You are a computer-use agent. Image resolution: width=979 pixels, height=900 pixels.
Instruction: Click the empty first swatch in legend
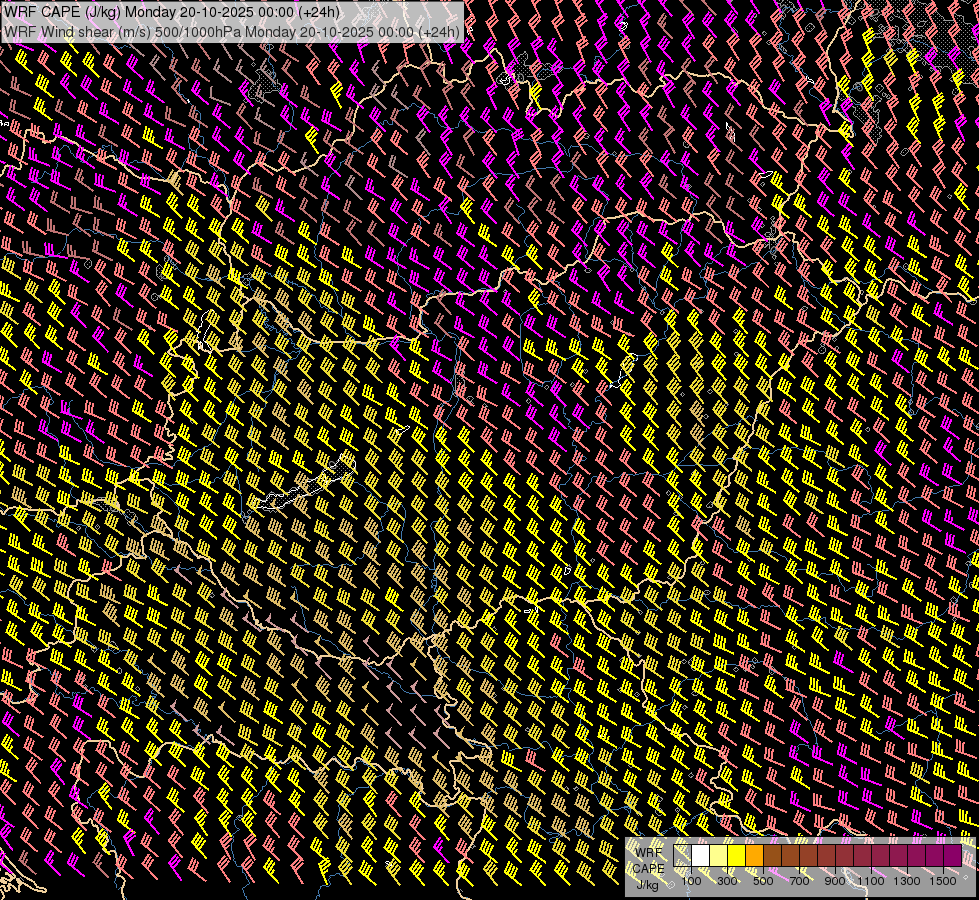pos(683,856)
